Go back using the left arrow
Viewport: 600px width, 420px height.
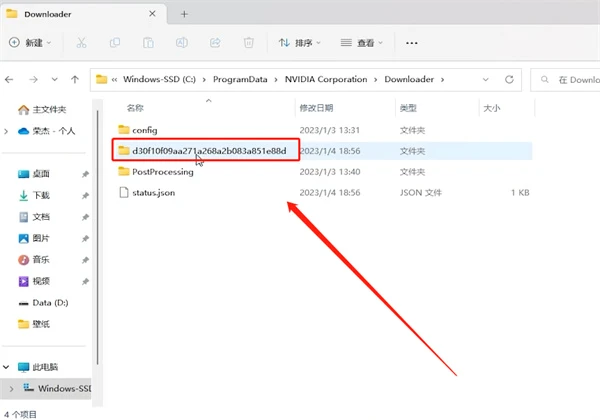pos(11,80)
